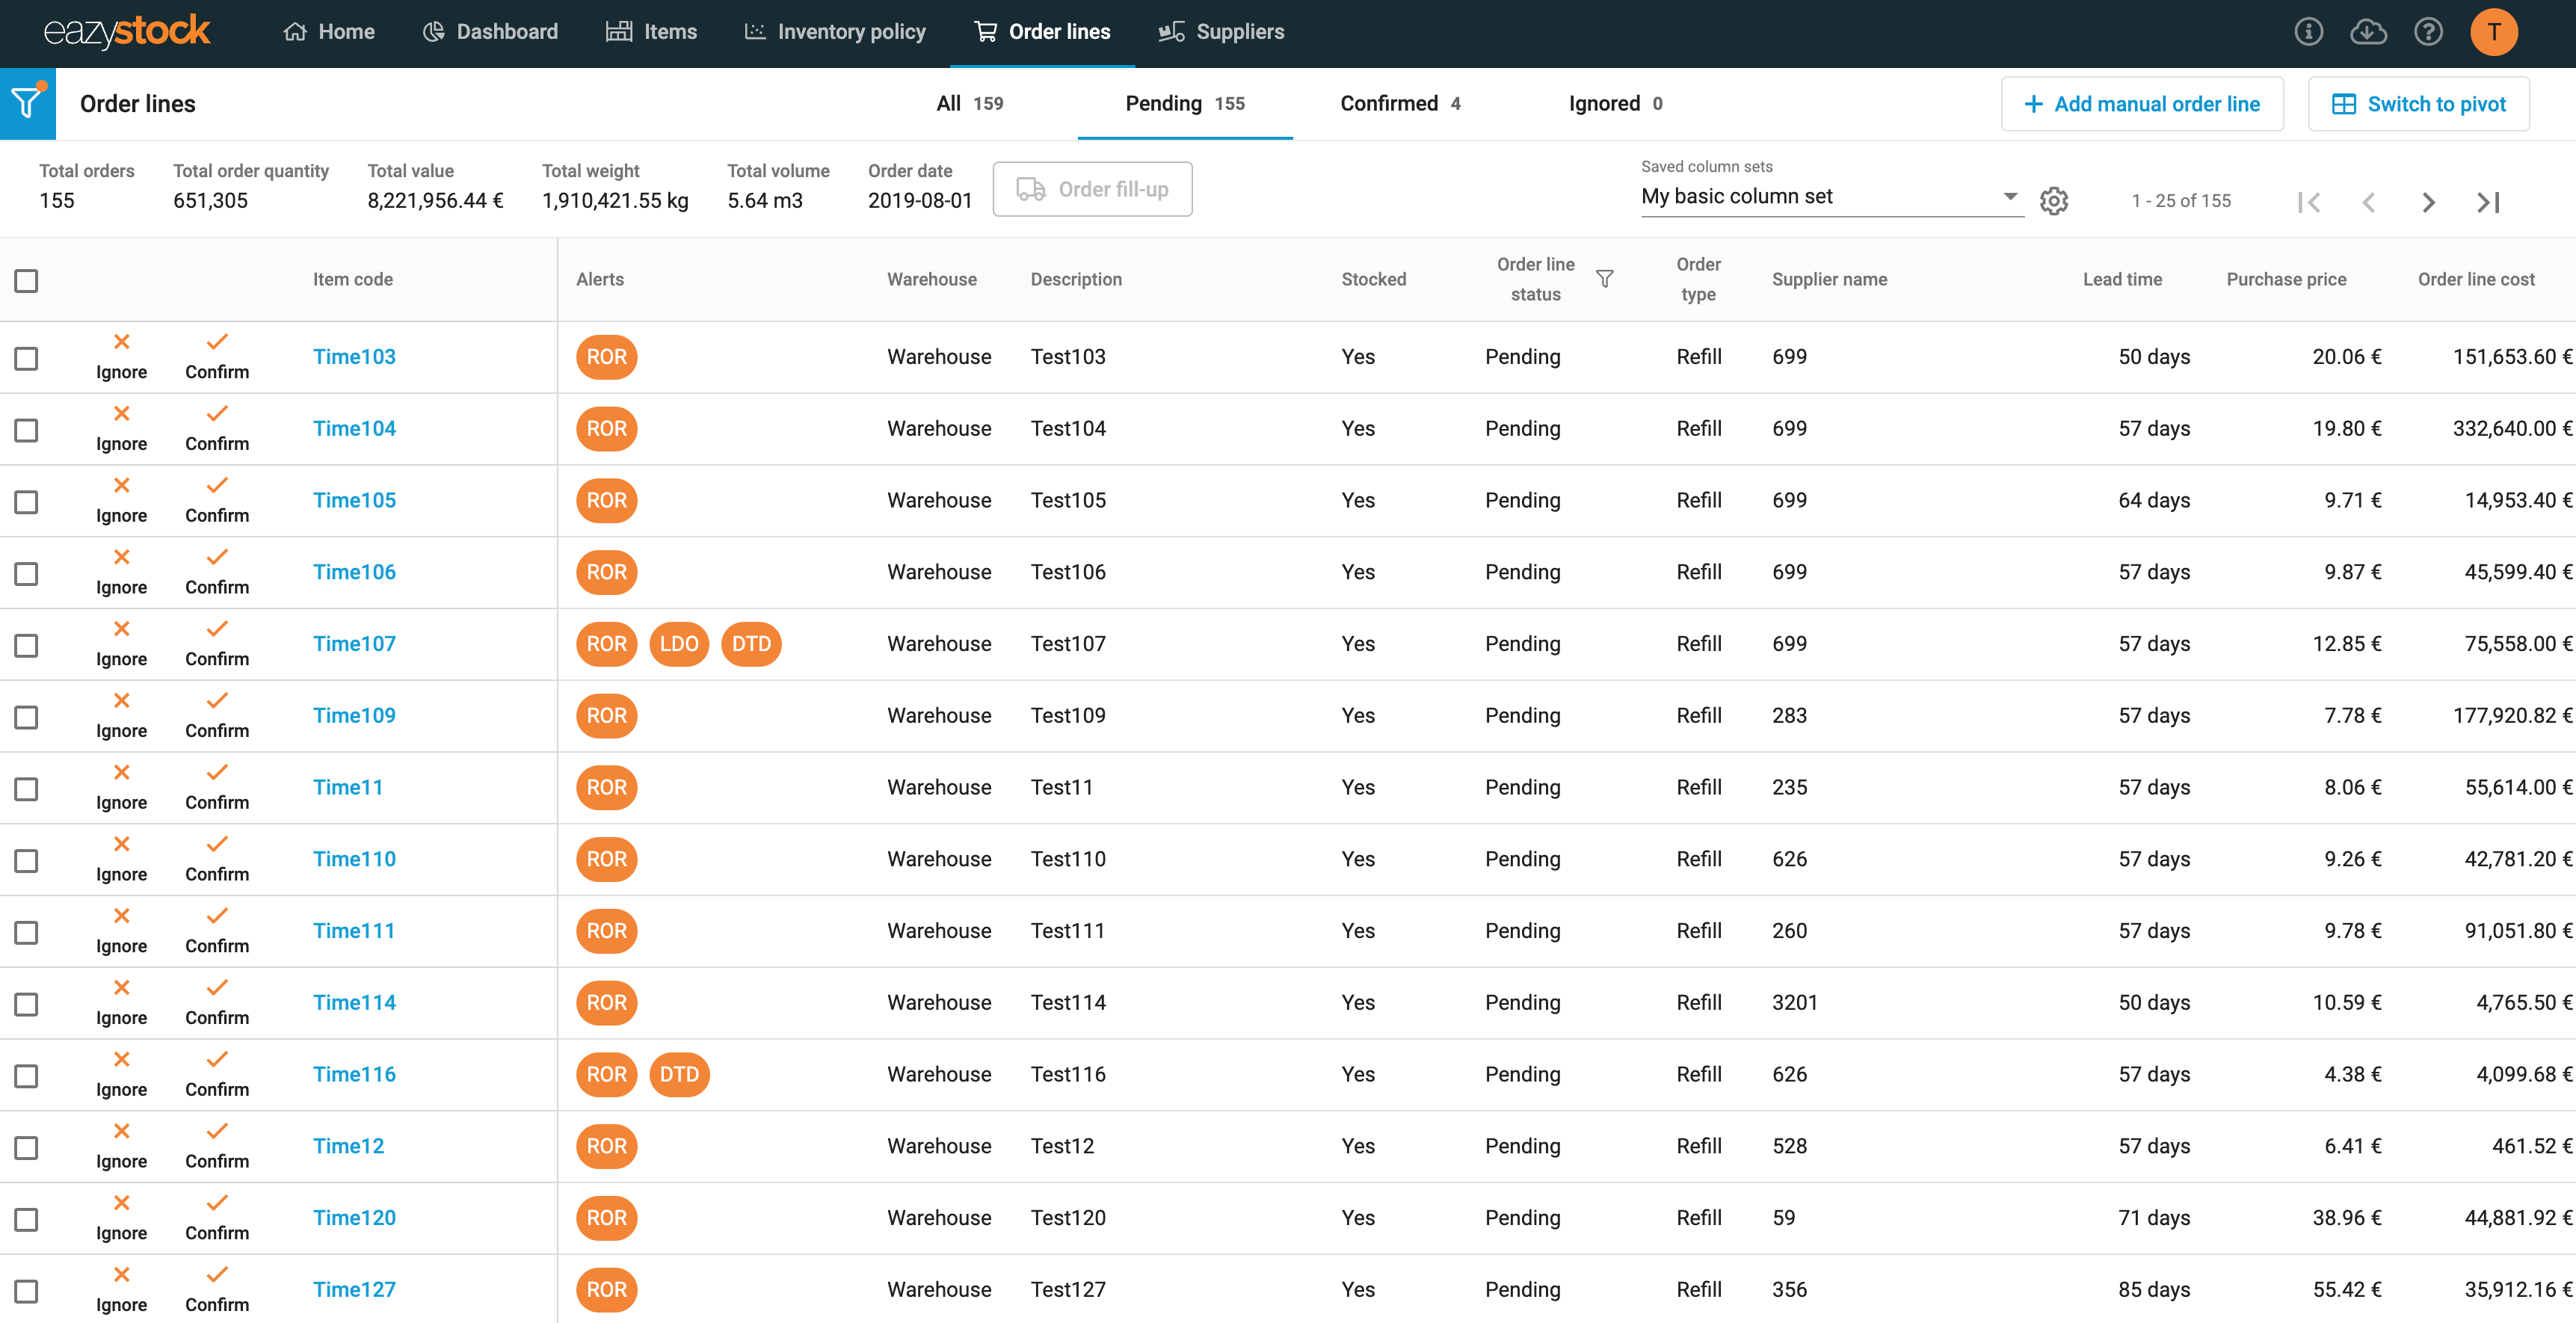2576x1323 pixels.
Task: Click Add manual order line button
Action: click(2141, 104)
